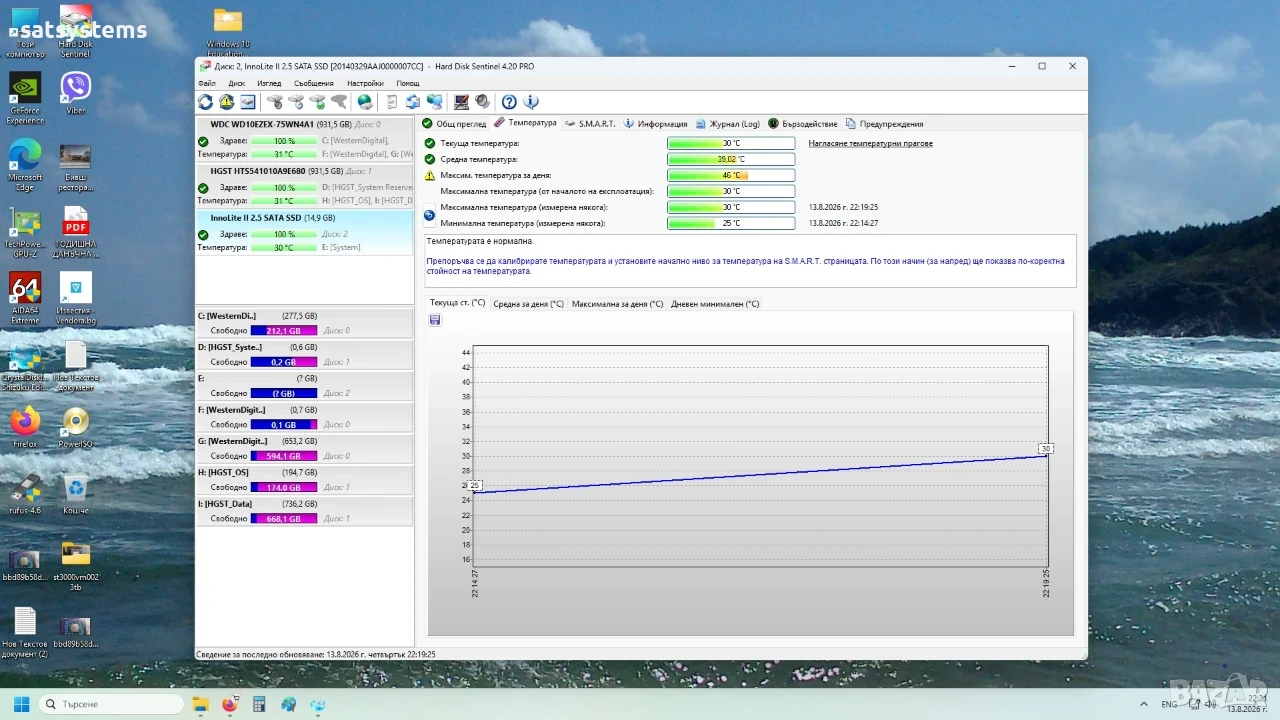Viewport: 1280px width, 720px height.
Task: Select the H: [HGST_OS] partition
Action: (305, 480)
